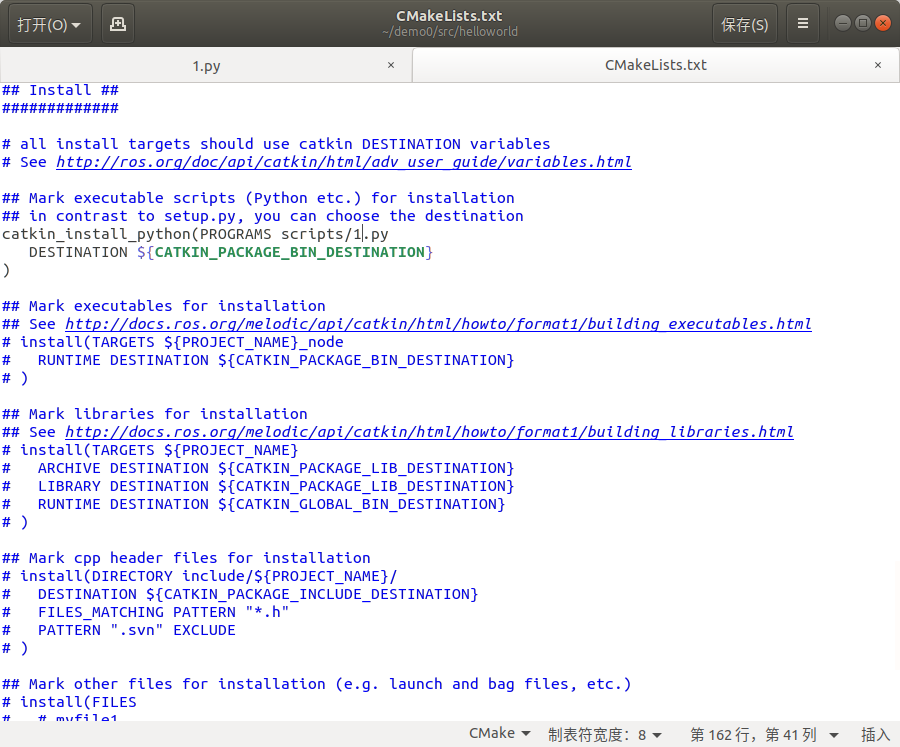Click the commented install(TARGETS line

point(170,342)
